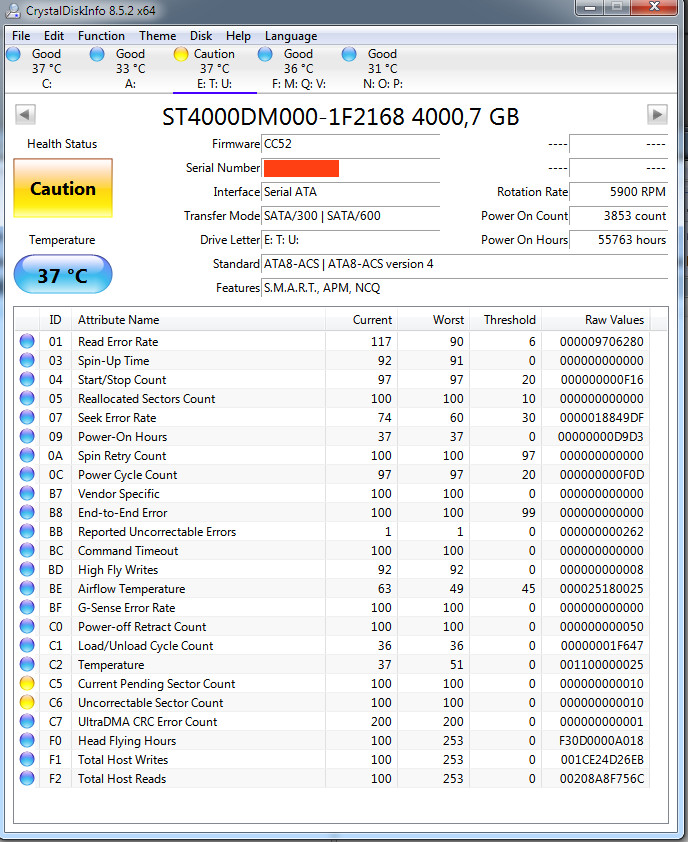This screenshot has height=842, width=688.
Task: Open the Function menu
Action: pyautogui.click(x=101, y=36)
